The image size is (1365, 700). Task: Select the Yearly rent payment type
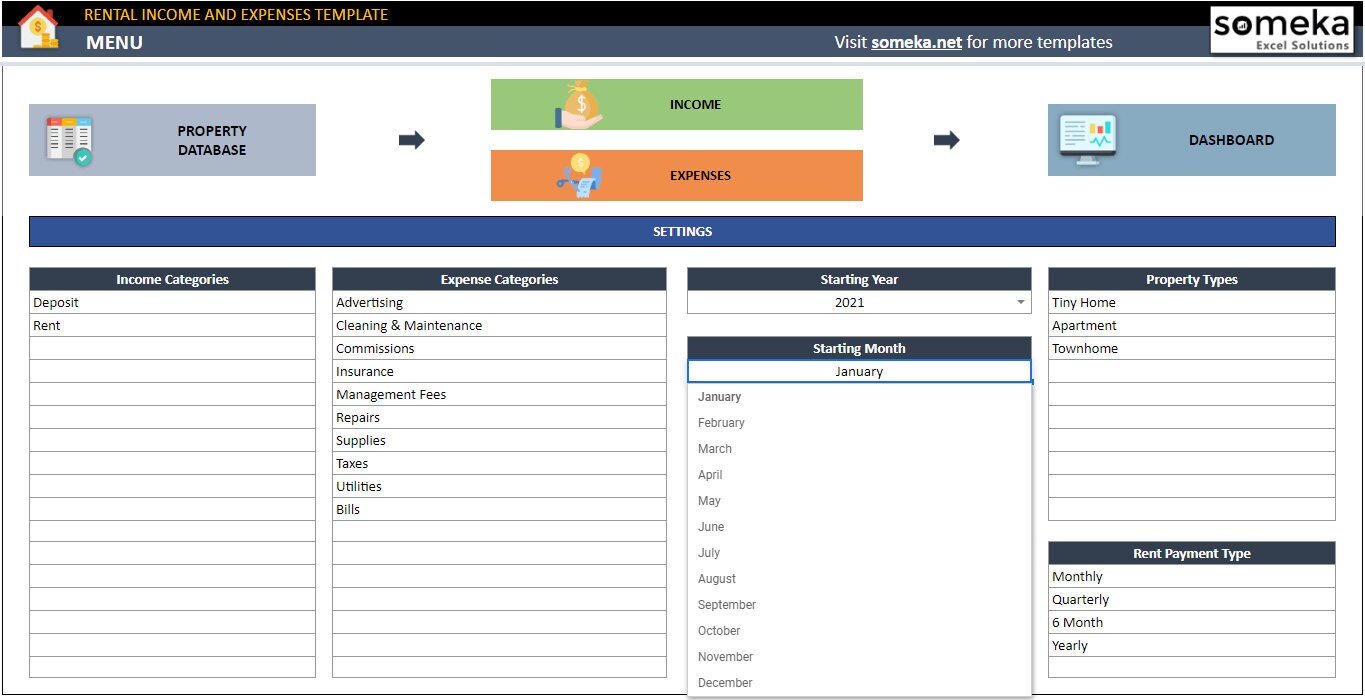coord(1069,645)
